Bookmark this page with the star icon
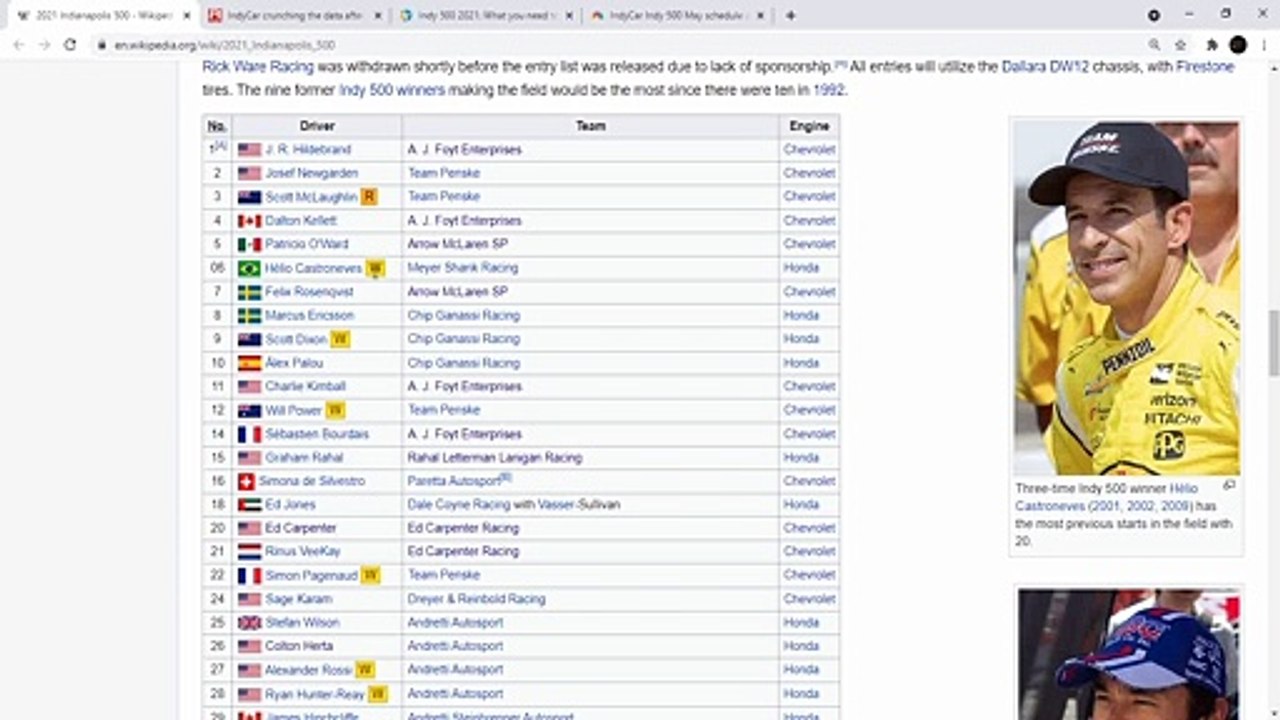Image resolution: width=1280 pixels, height=720 pixels. click(x=1181, y=45)
